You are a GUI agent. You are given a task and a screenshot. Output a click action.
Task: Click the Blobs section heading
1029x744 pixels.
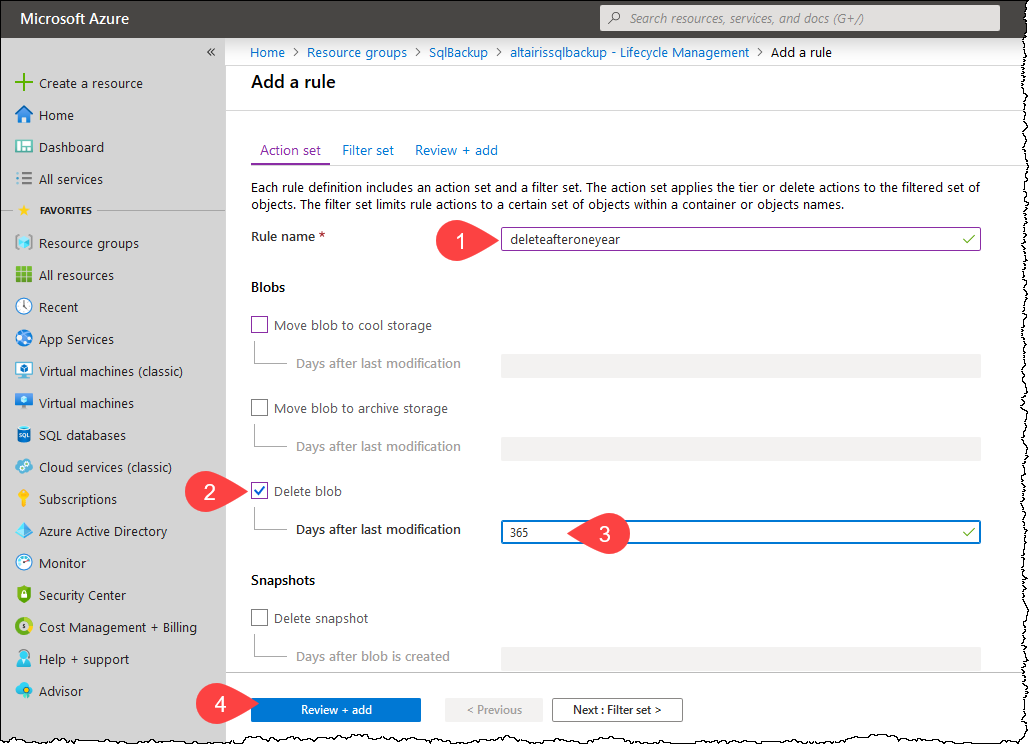tap(268, 287)
